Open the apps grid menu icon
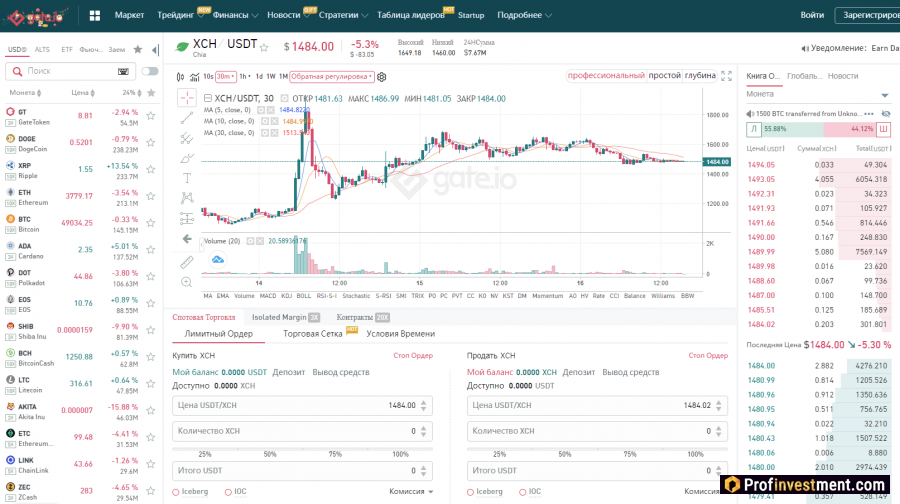The height and width of the screenshot is (504, 900). point(95,15)
